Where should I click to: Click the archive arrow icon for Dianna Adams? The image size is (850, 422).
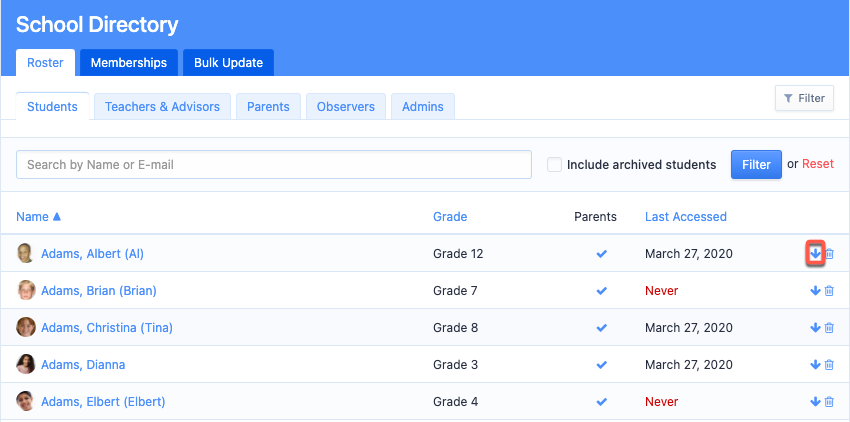815,365
